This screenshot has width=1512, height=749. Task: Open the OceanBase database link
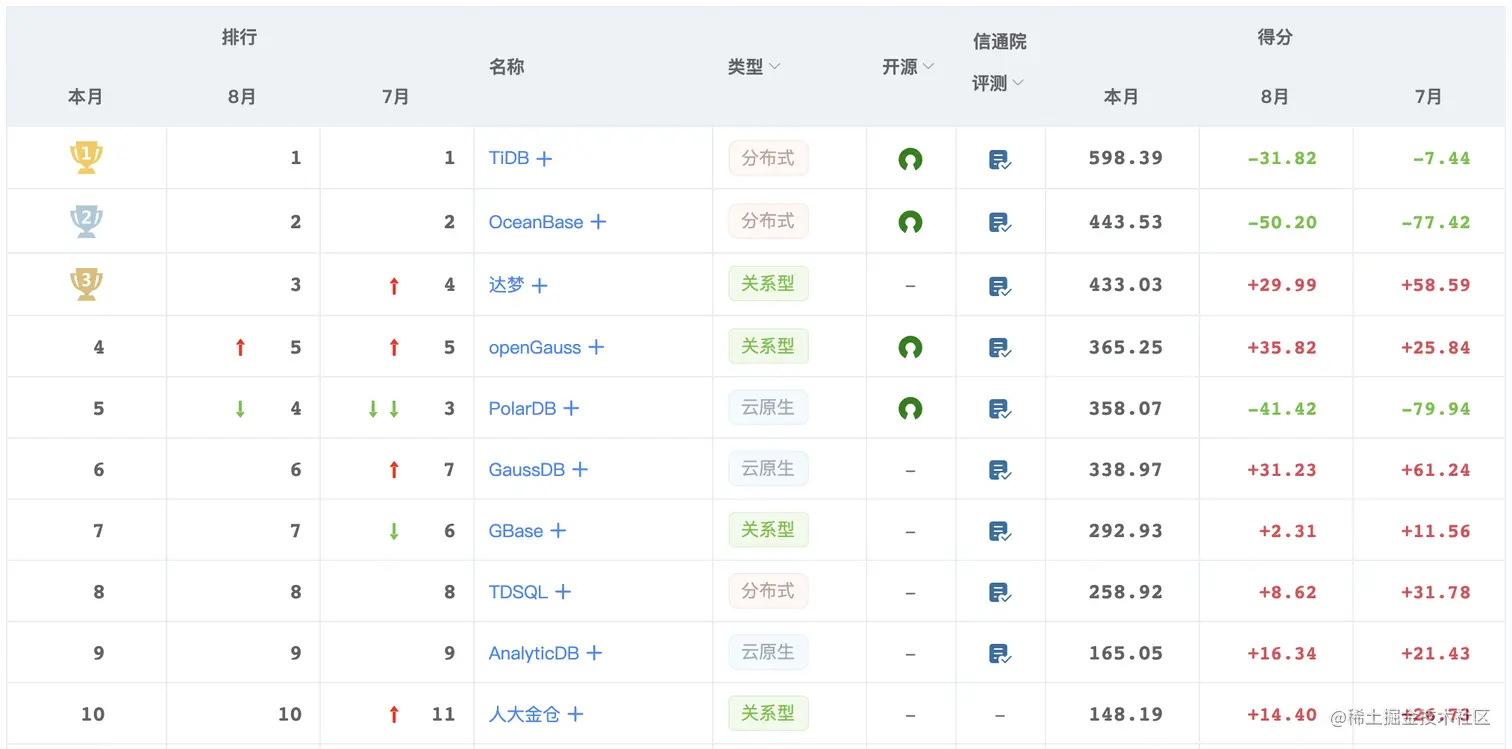[x=536, y=222]
